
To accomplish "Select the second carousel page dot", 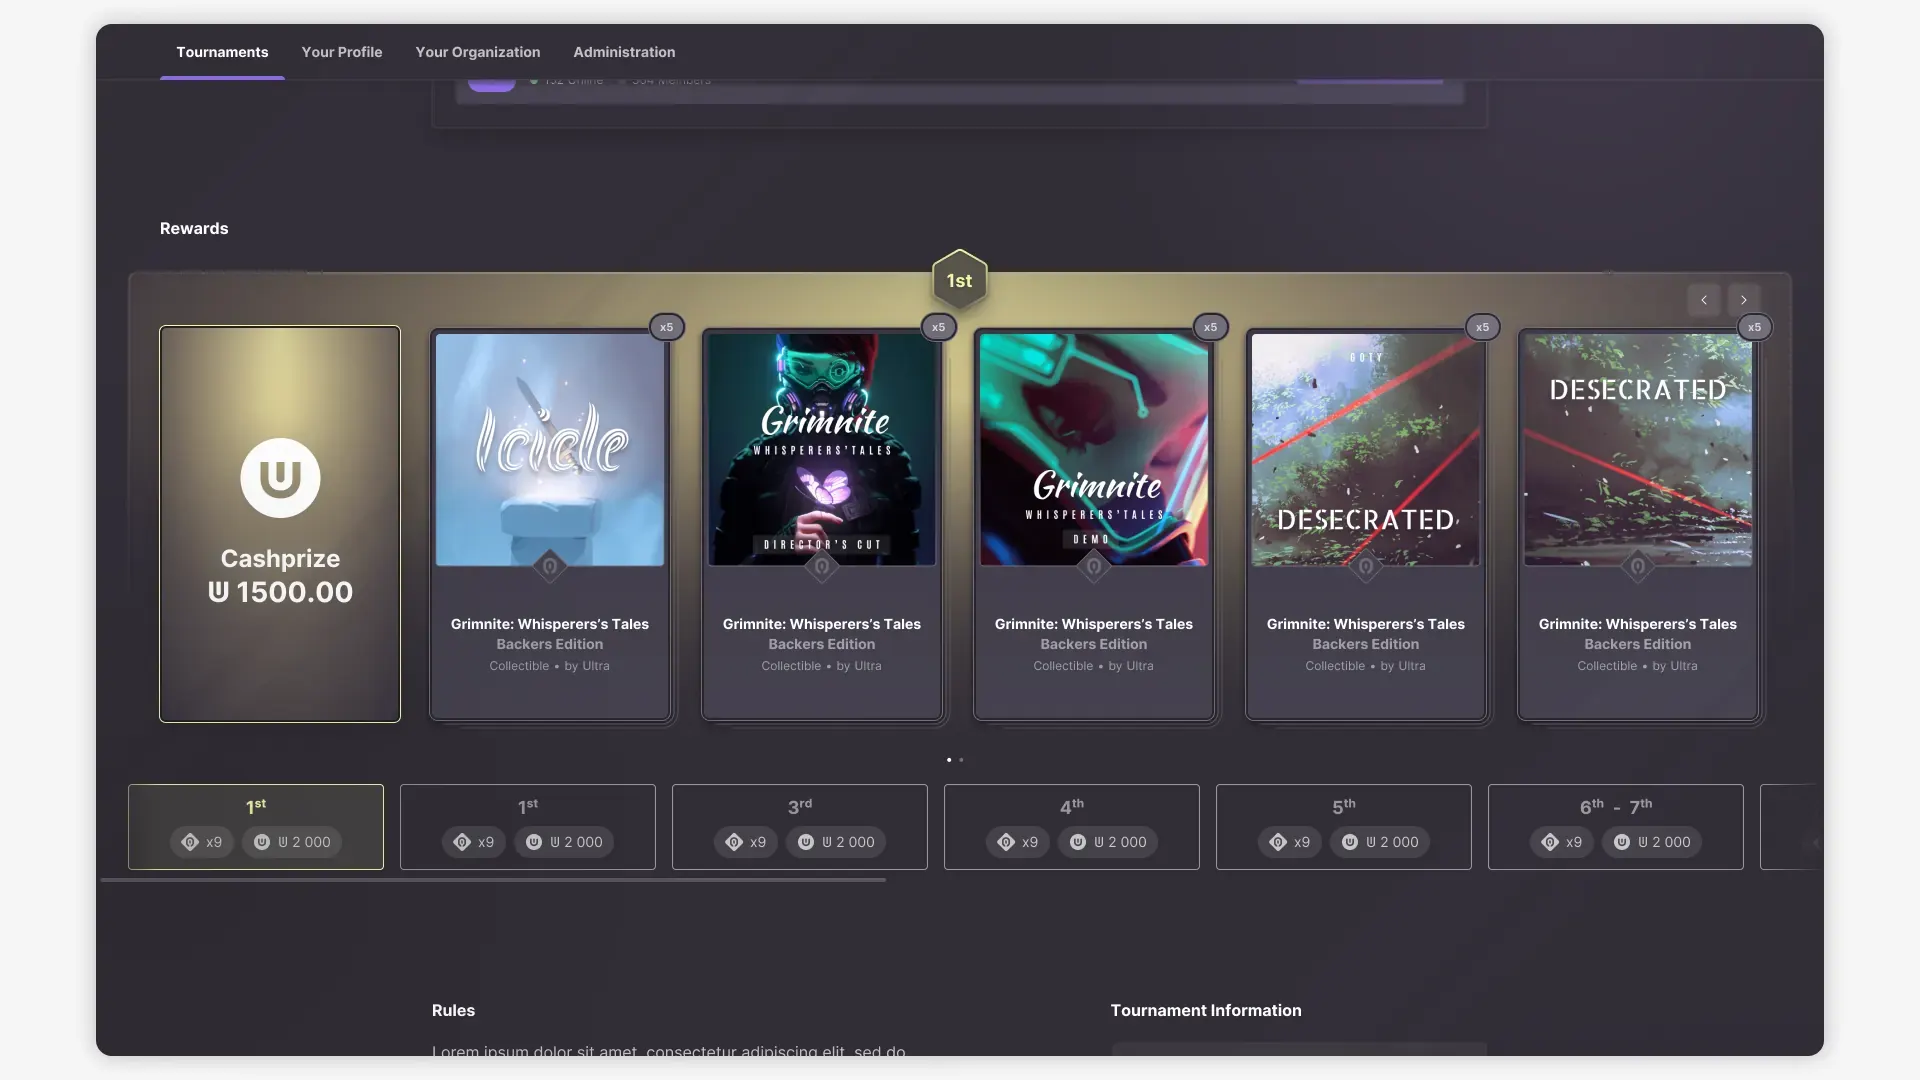I will 961,760.
